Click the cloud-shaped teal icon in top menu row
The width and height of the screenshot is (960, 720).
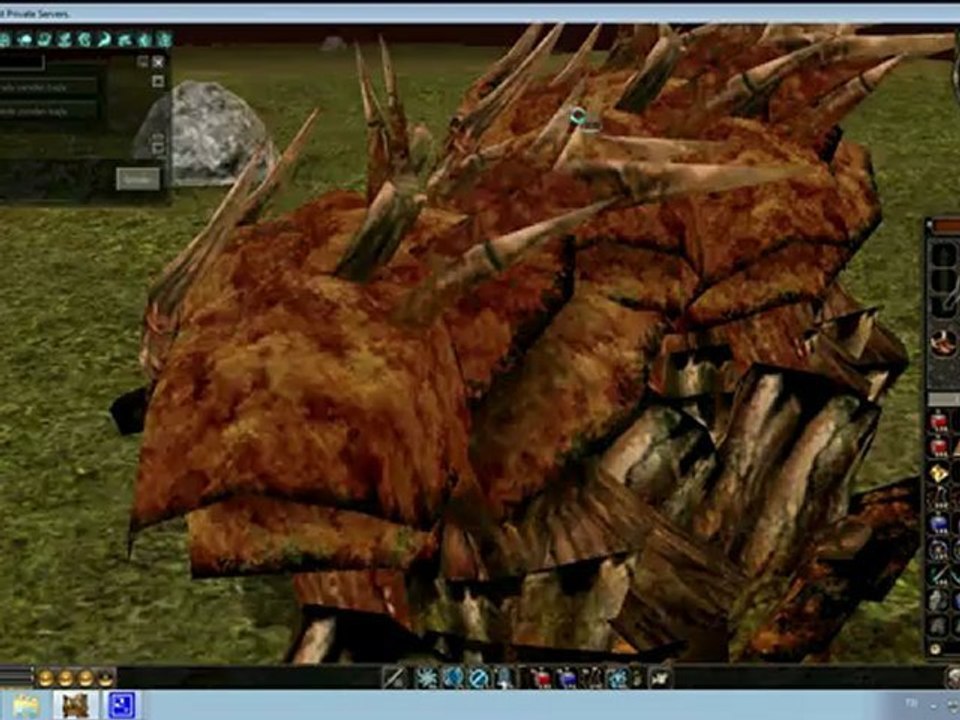click(25, 40)
